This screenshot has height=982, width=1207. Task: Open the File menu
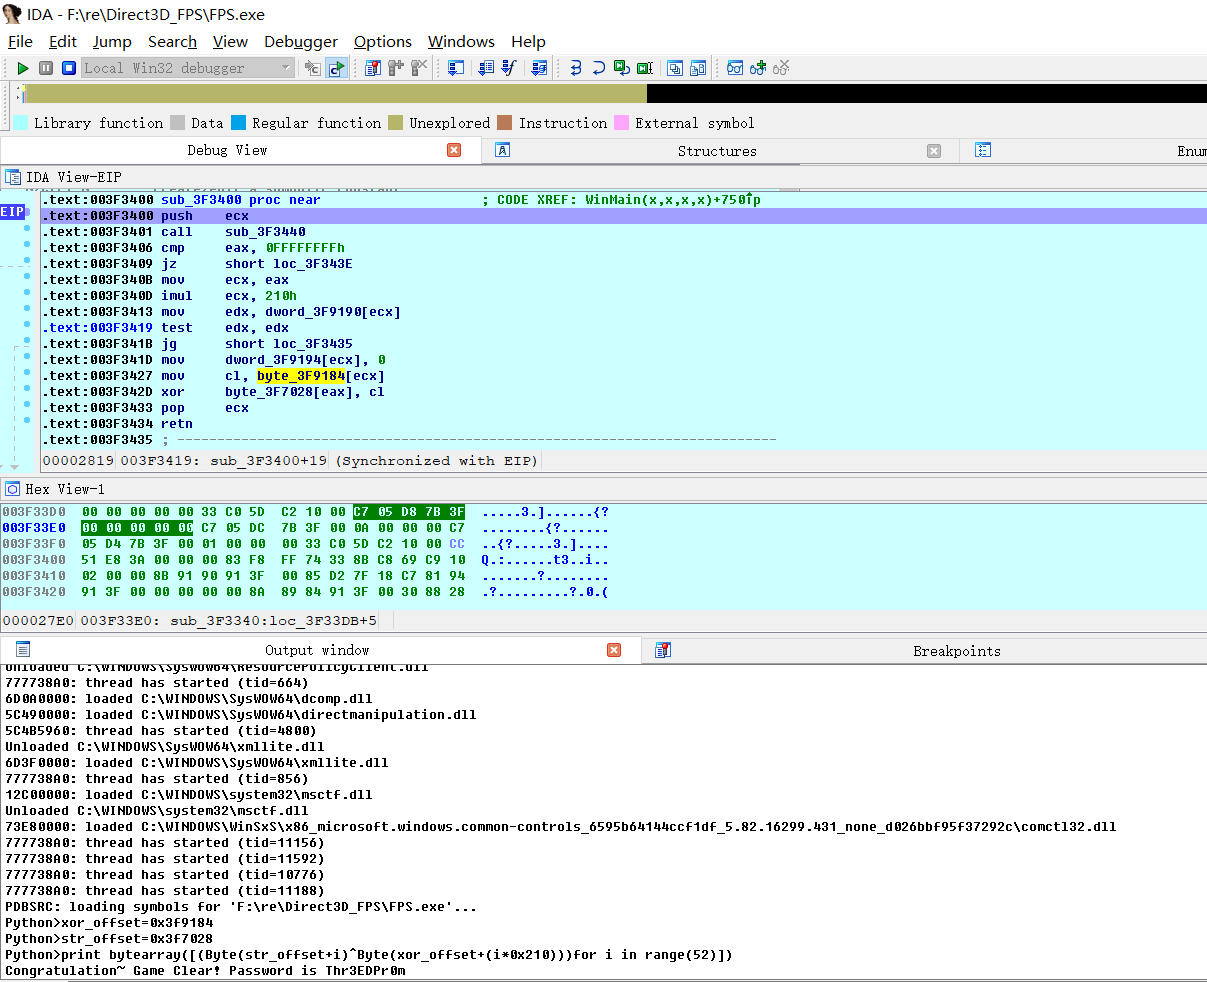pos(20,41)
